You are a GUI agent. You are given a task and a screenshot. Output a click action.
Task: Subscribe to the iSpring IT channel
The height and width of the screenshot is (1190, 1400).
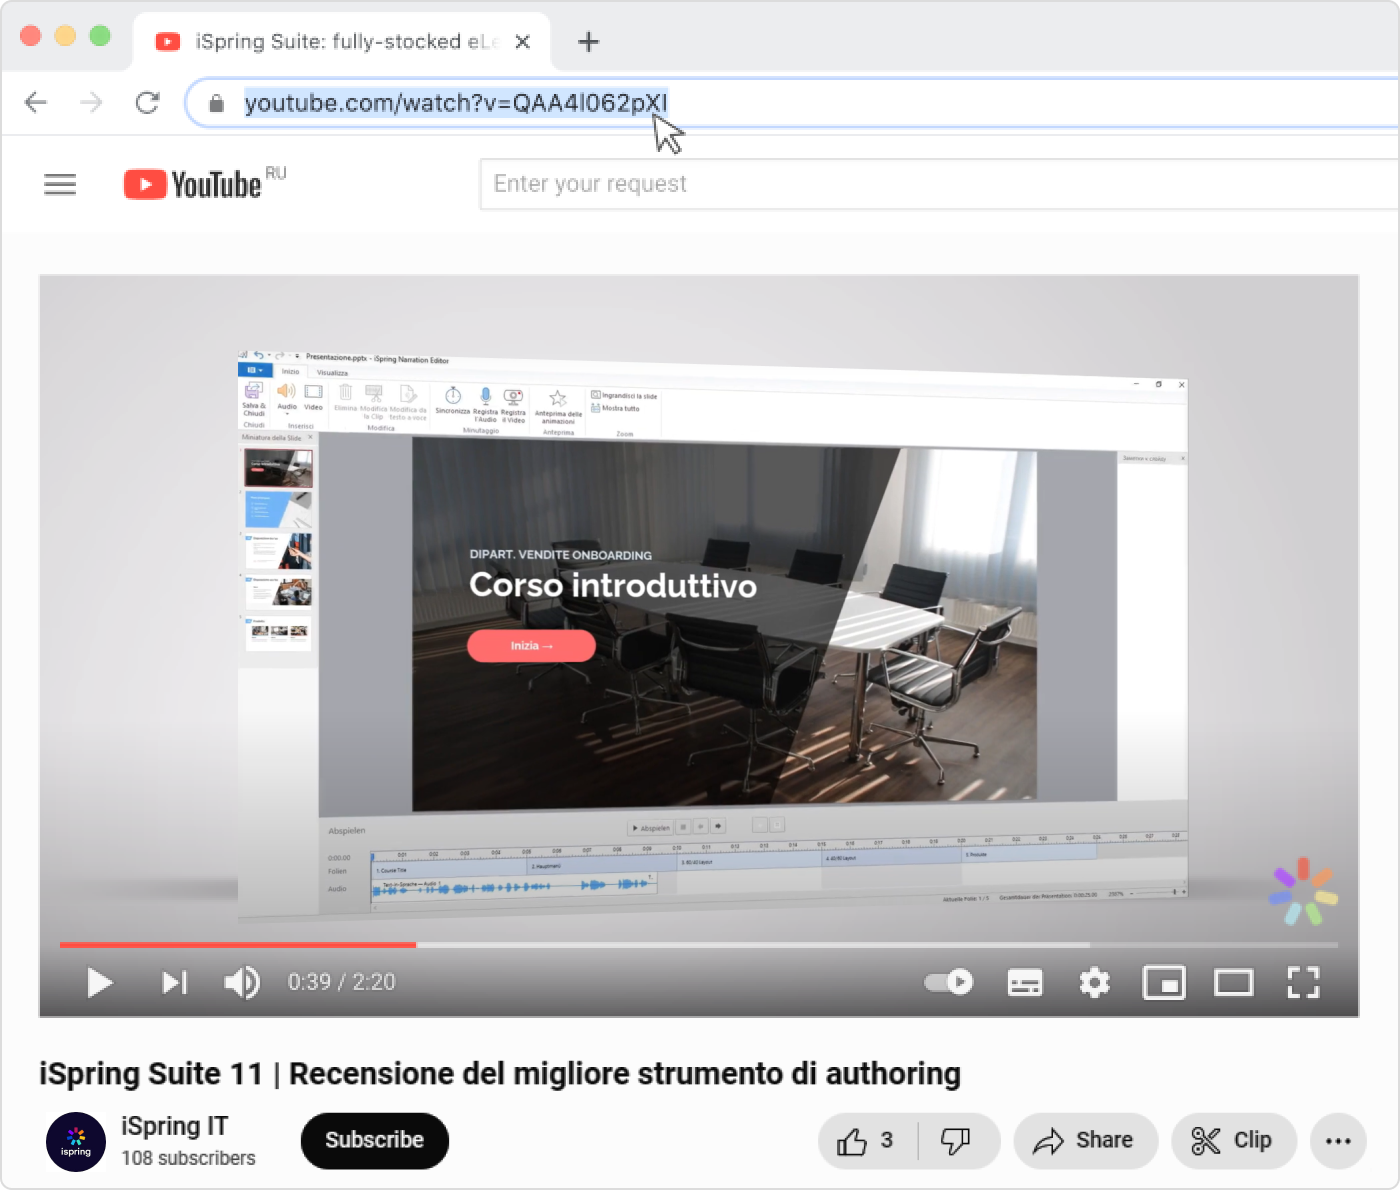[x=374, y=1140]
